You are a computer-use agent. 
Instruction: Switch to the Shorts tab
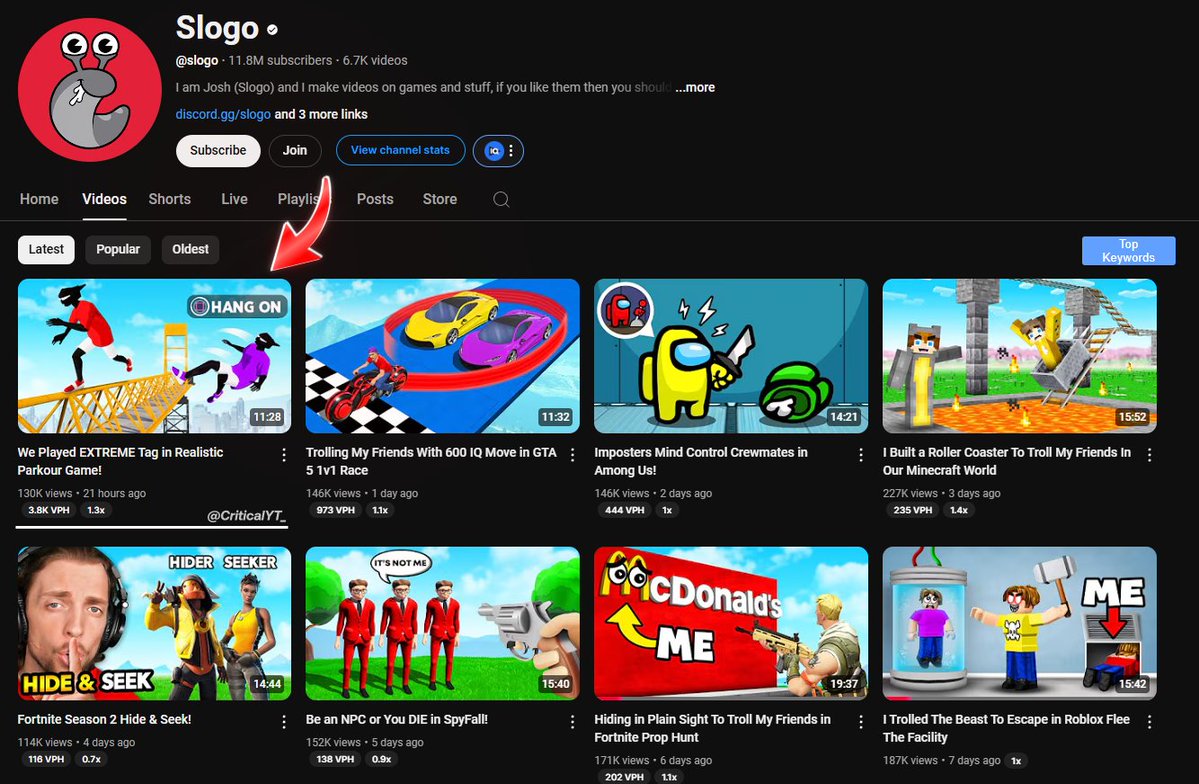pyautogui.click(x=170, y=199)
